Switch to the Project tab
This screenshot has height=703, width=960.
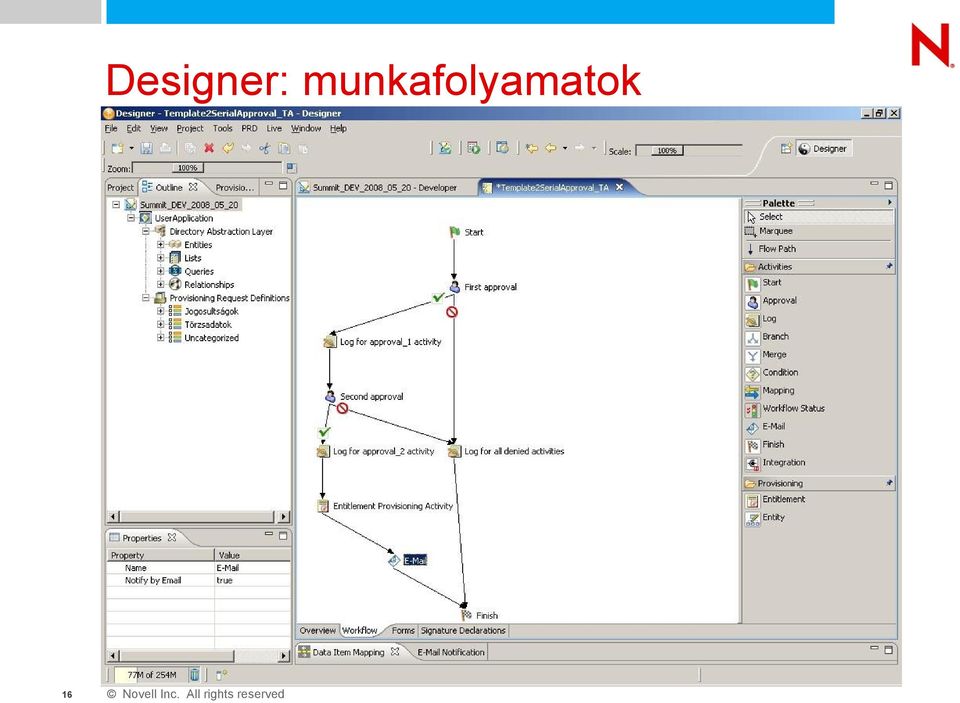(x=120, y=187)
